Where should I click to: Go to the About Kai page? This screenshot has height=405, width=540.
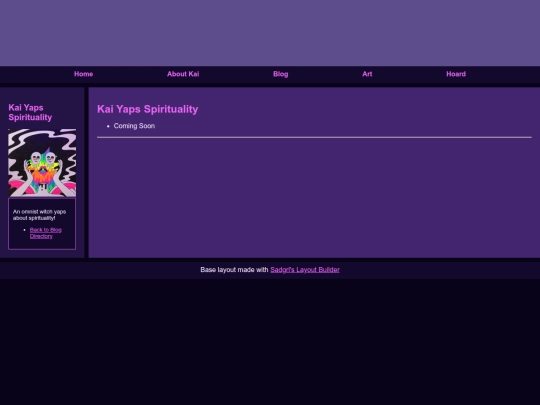click(183, 74)
